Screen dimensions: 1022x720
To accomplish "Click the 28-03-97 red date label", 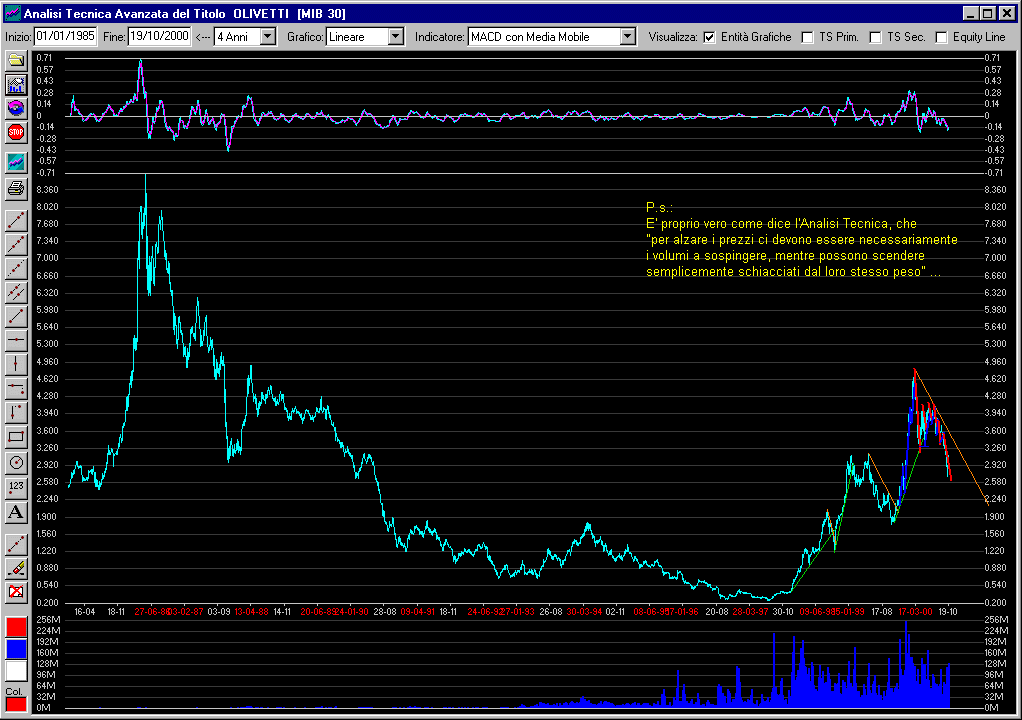I will point(750,612).
